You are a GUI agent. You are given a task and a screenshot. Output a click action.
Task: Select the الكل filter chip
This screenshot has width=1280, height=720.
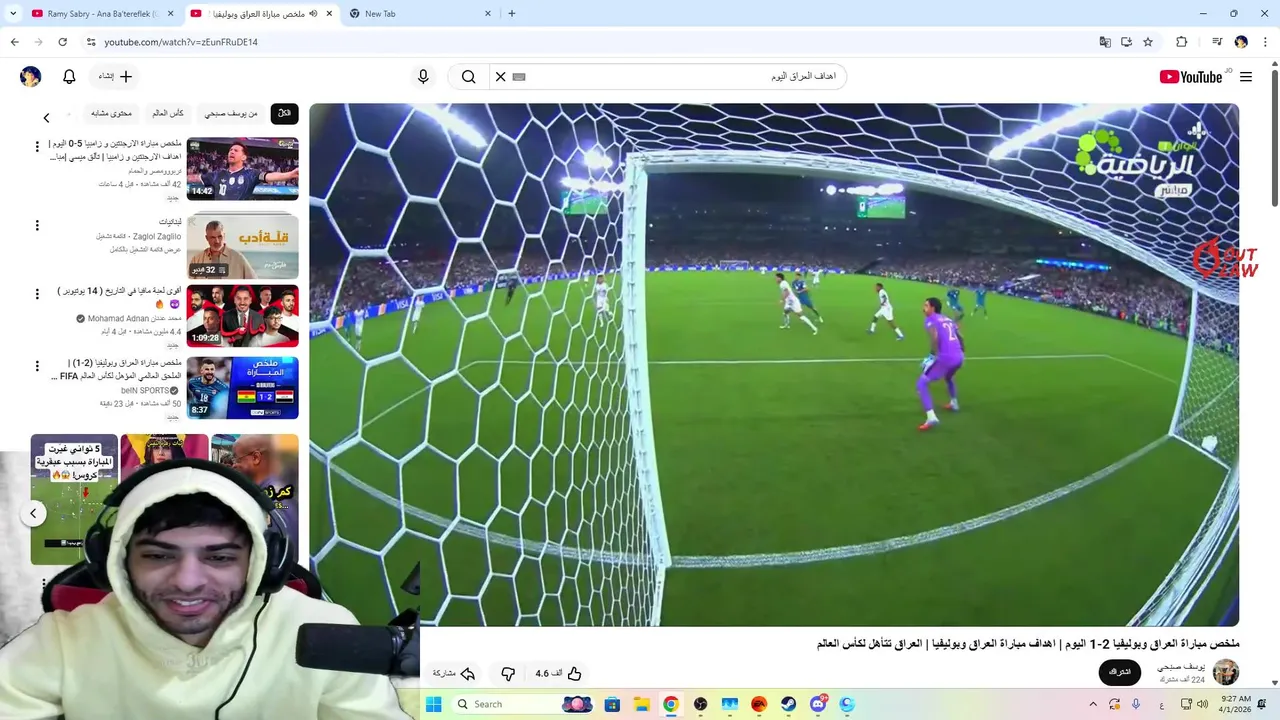coord(285,114)
